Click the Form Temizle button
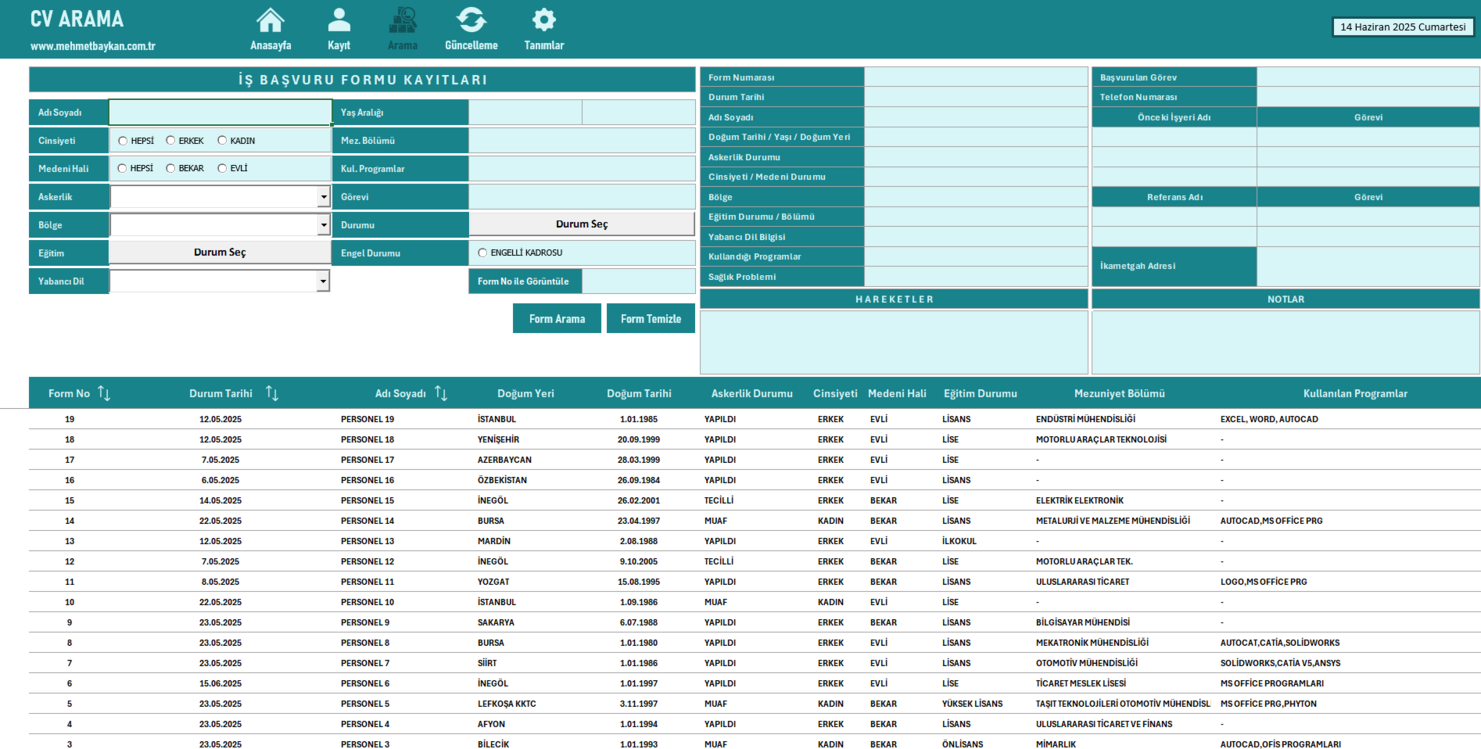Screen dimensions: 1481x749 [651, 319]
